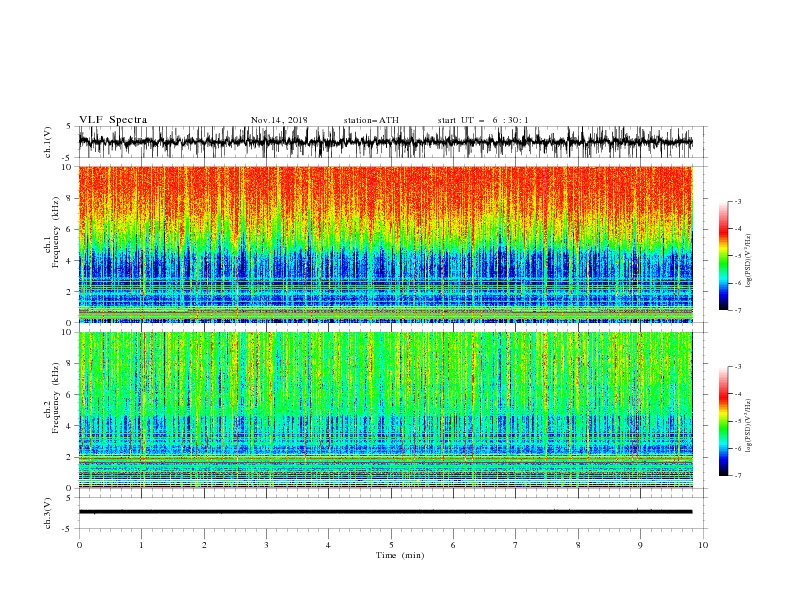This screenshot has width=792, height=612.
Task: Click time axis tick label "2"
Action: pos(204,545)
